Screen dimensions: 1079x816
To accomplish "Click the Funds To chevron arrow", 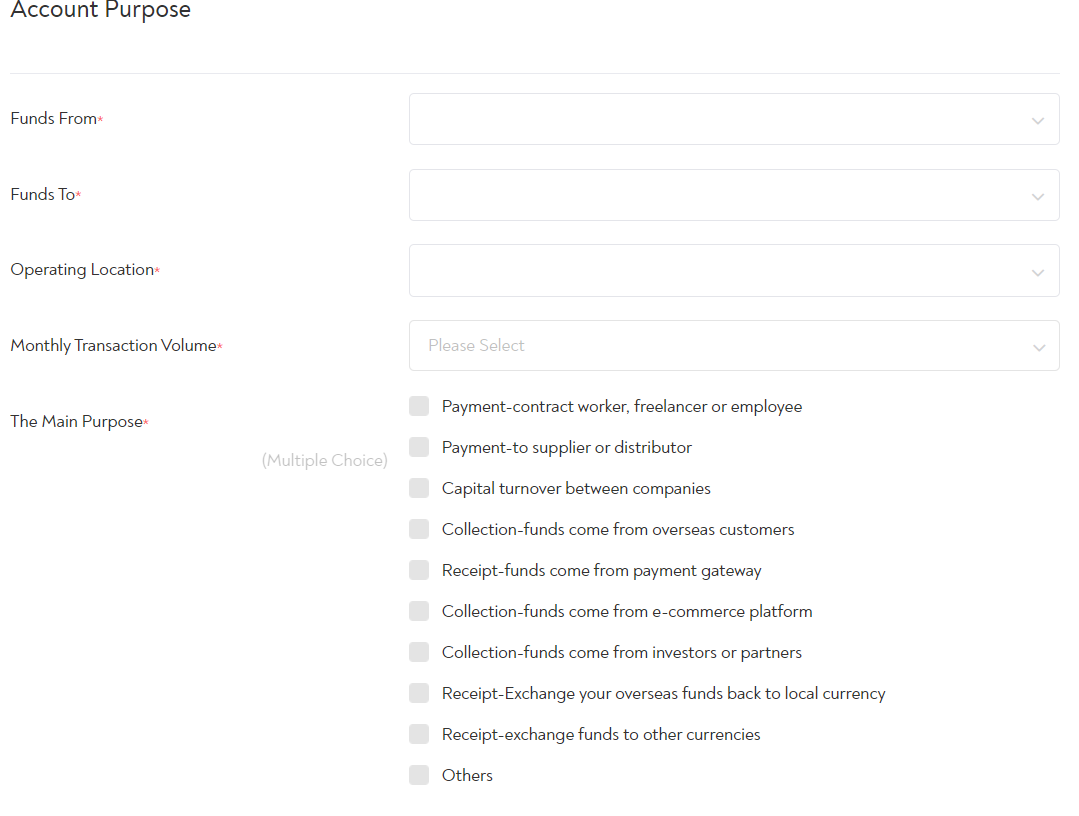I will [x=1038, y=197].
